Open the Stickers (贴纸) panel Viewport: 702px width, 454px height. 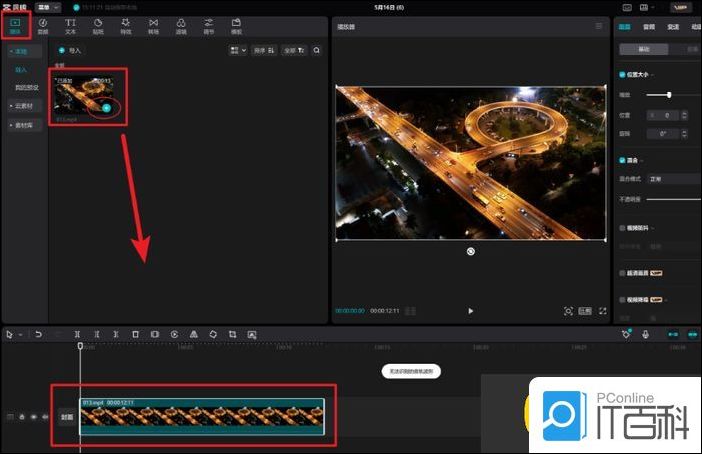click(x=98, y=25)
